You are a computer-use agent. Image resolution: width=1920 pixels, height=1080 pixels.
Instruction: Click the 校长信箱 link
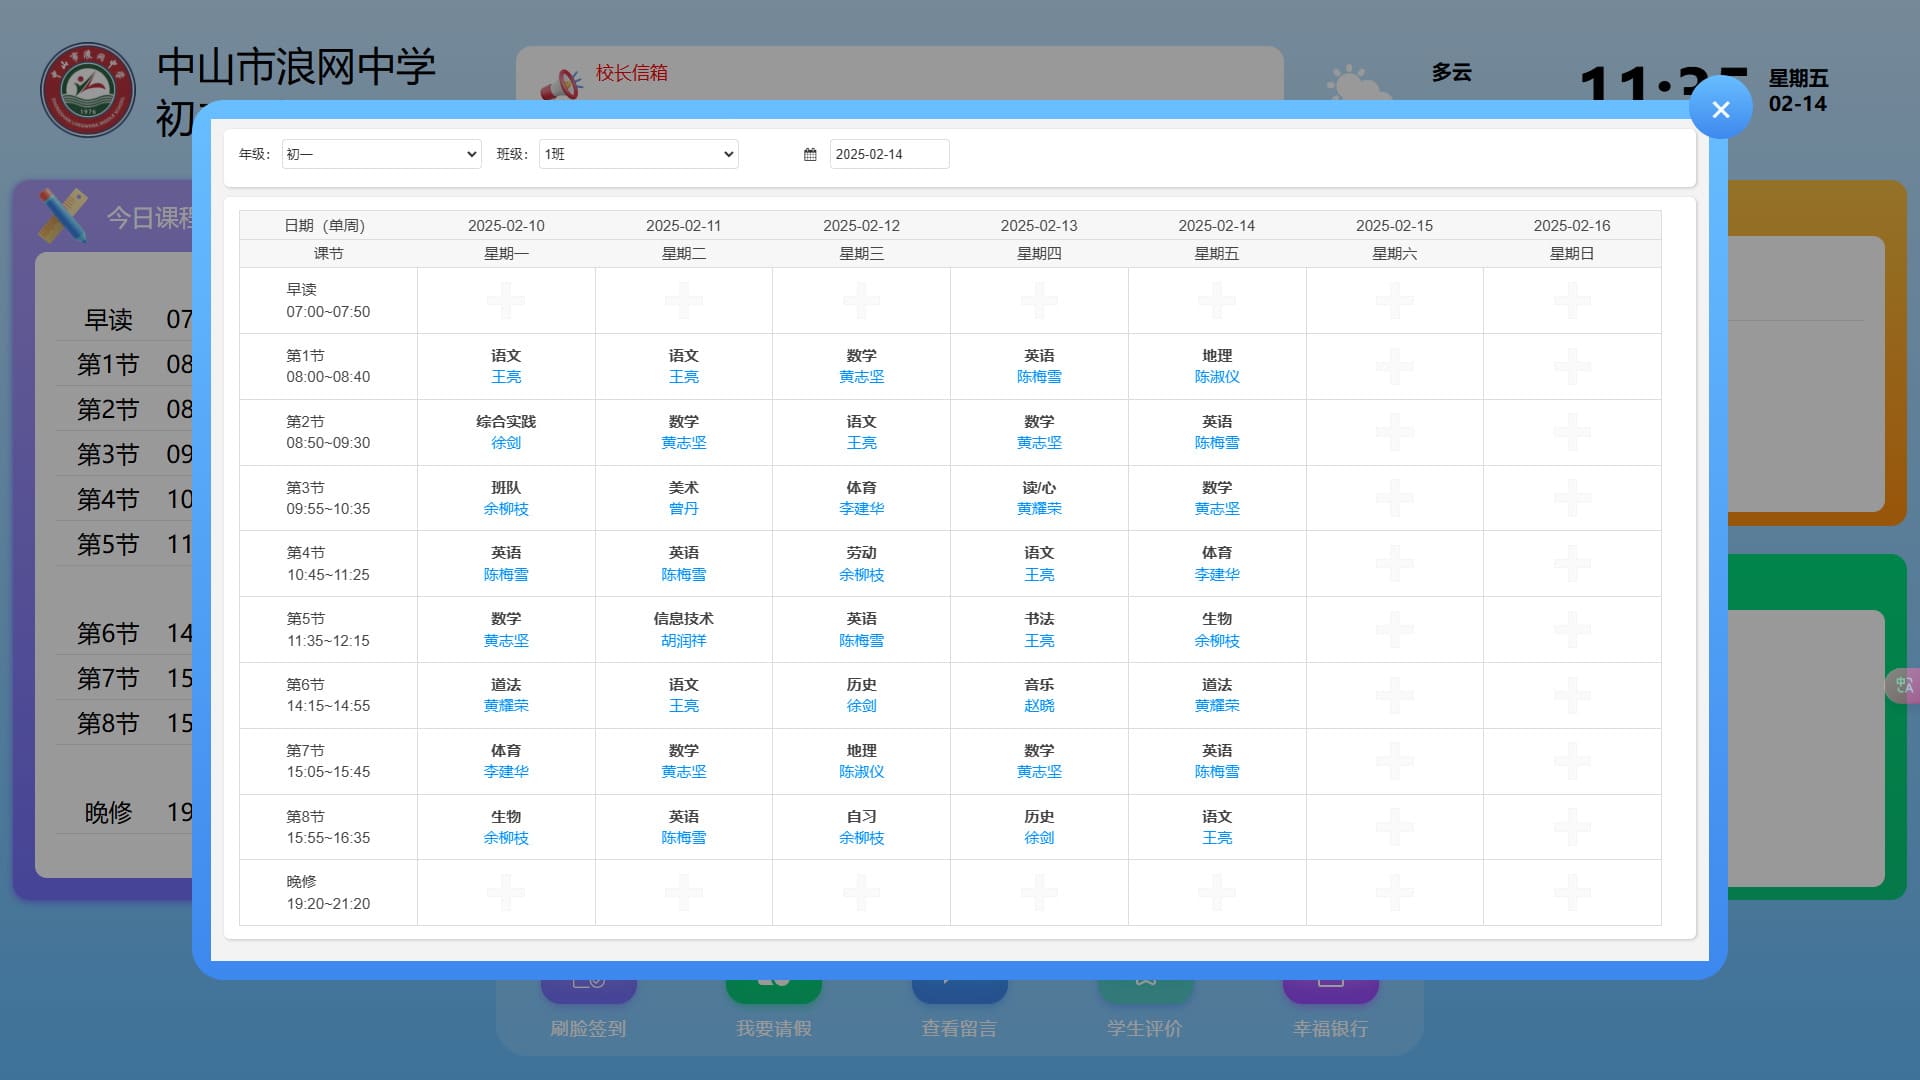coord(631,73)
